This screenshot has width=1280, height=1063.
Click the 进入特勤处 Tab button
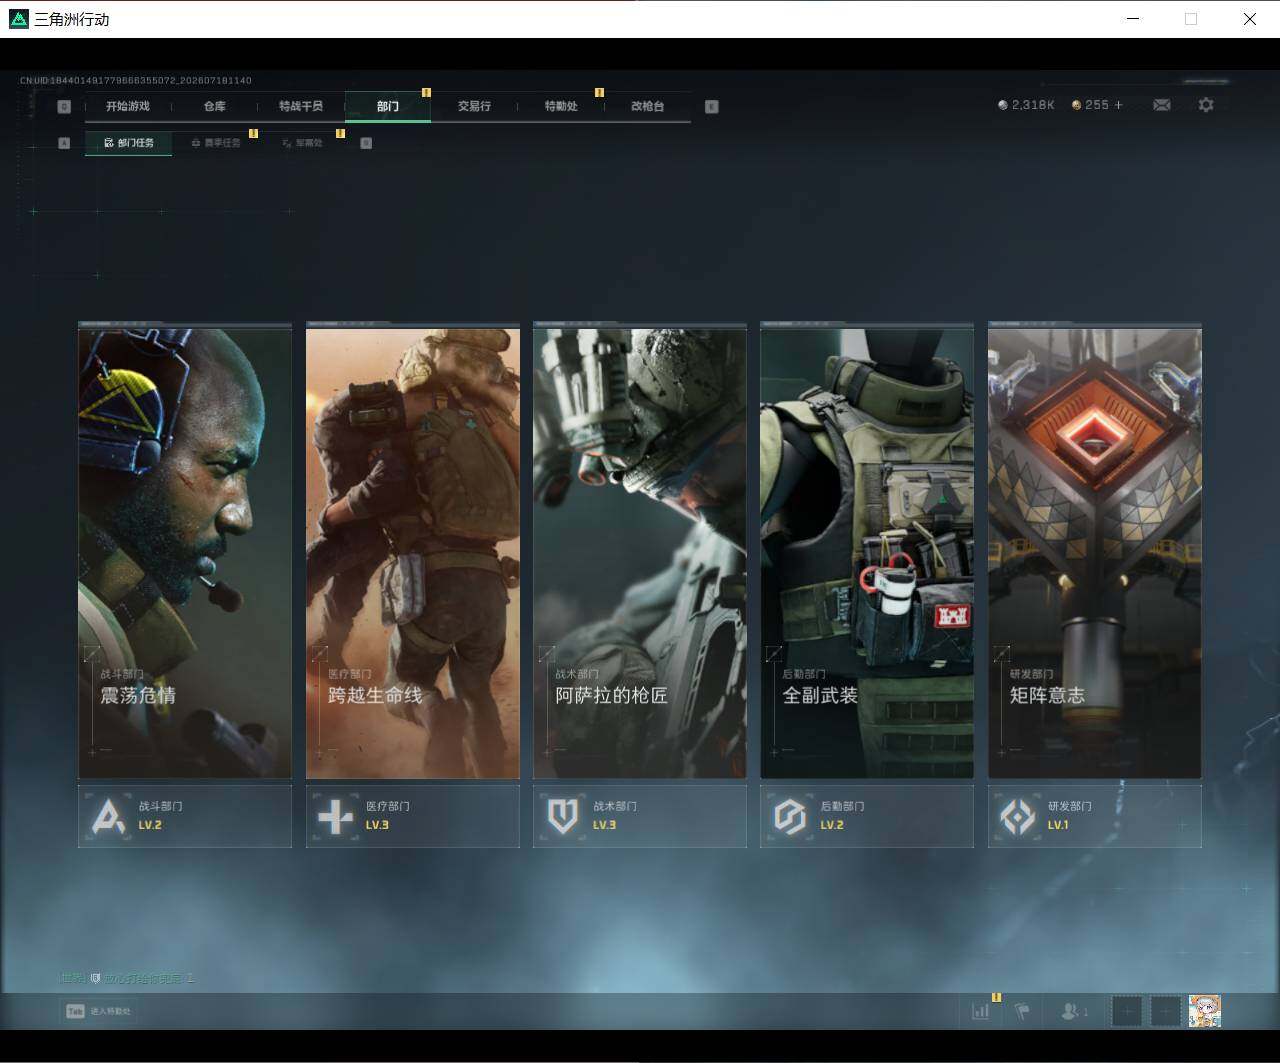click(x=98, y=1011)
